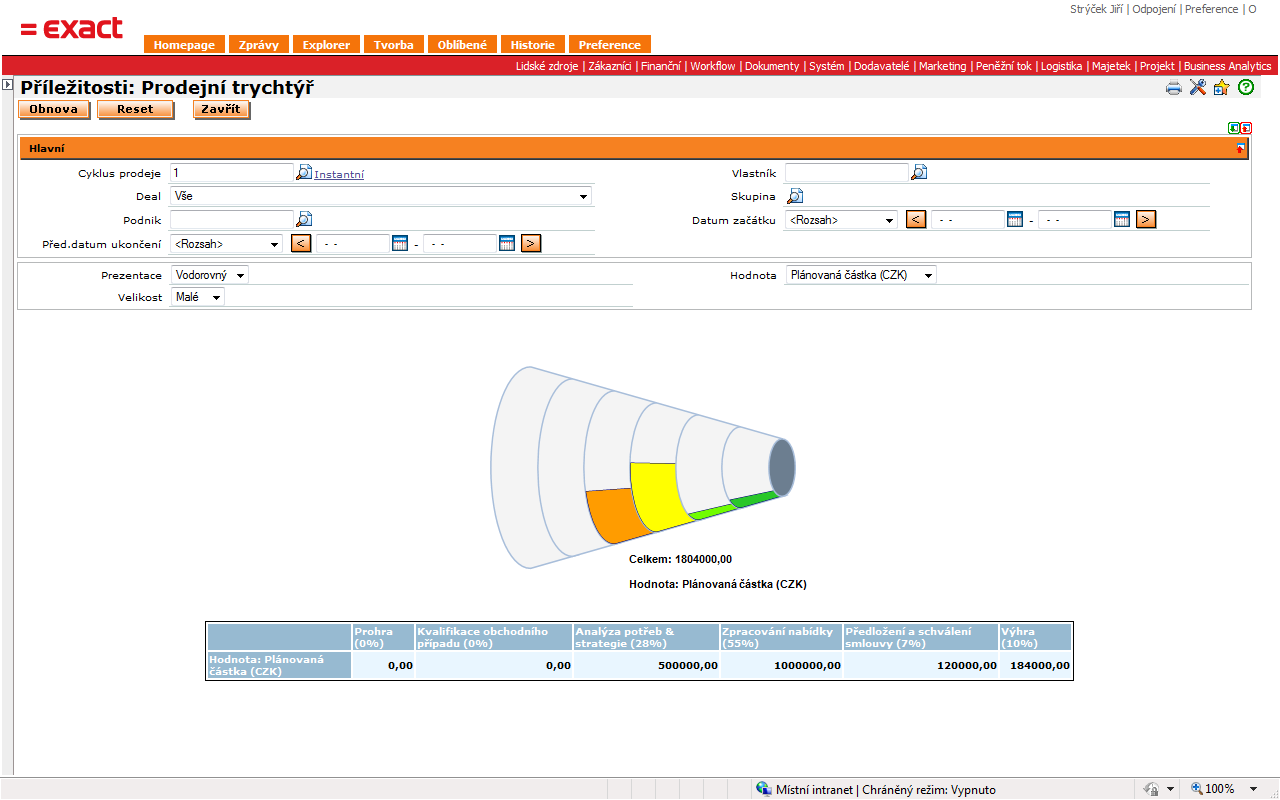Next period arrow for Před.datum ukončení
1280x800 pixels.
coord(531,243)
